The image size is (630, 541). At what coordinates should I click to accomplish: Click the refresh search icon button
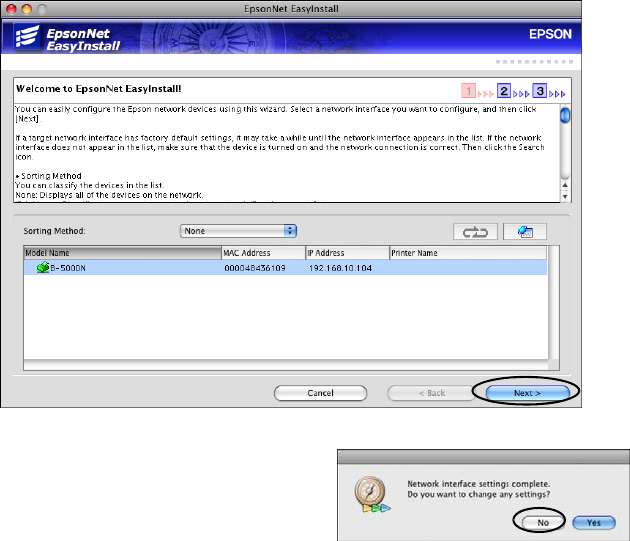click(472, 231)
